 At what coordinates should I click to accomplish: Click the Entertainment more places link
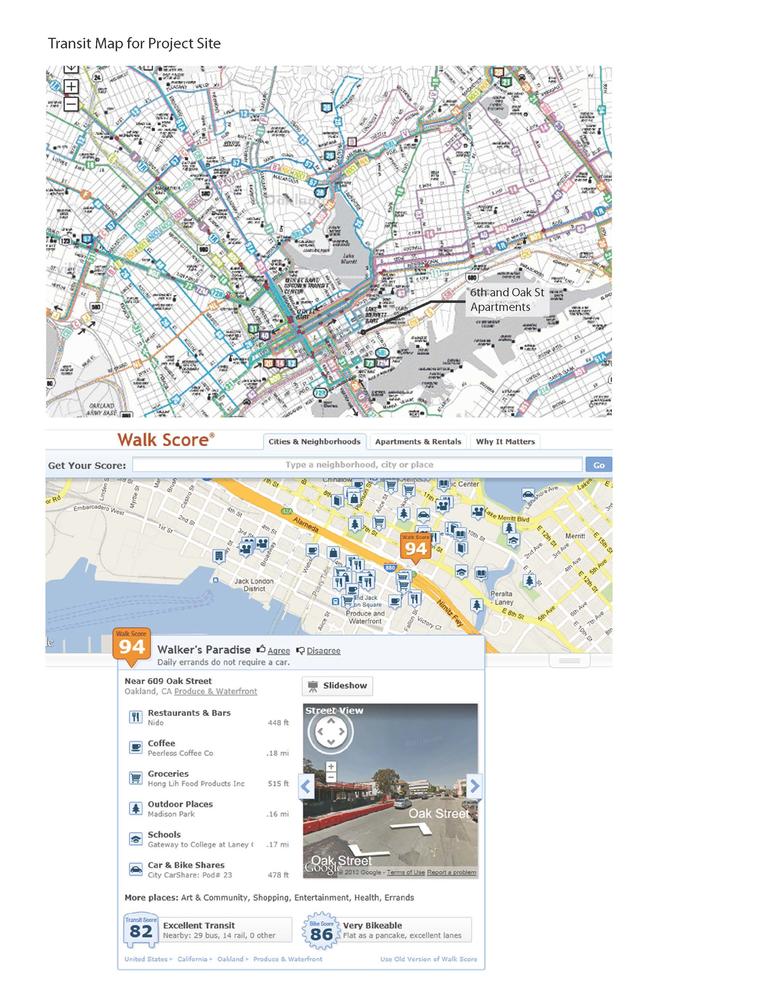pos(321,897)
